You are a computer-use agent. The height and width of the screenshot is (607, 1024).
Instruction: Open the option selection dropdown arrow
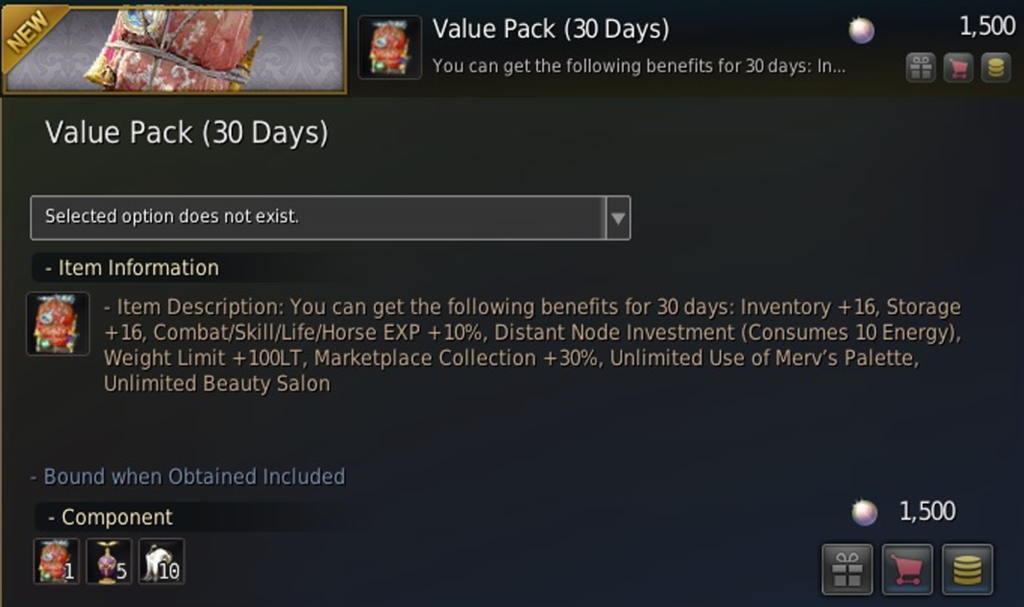(618, 217)
